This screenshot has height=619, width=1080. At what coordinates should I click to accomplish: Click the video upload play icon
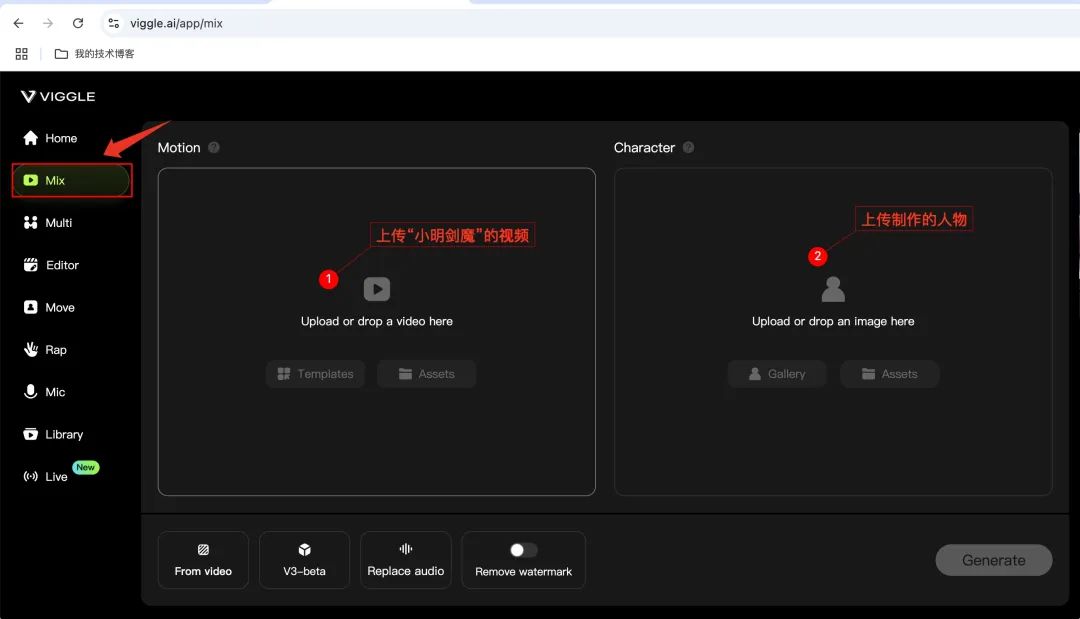377,289
